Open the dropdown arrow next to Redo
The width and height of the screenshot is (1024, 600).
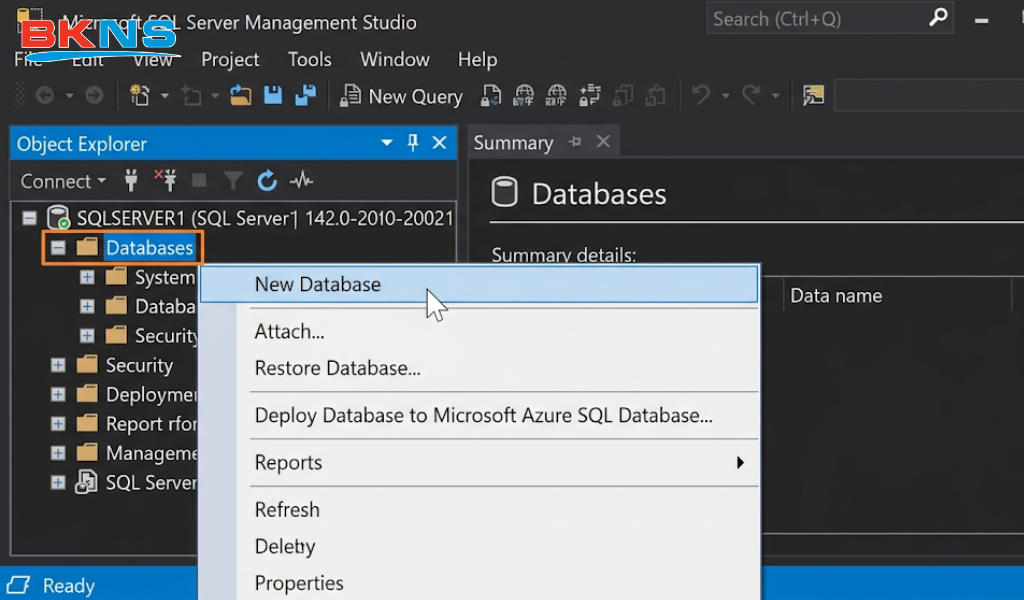(x=775, y=96)
